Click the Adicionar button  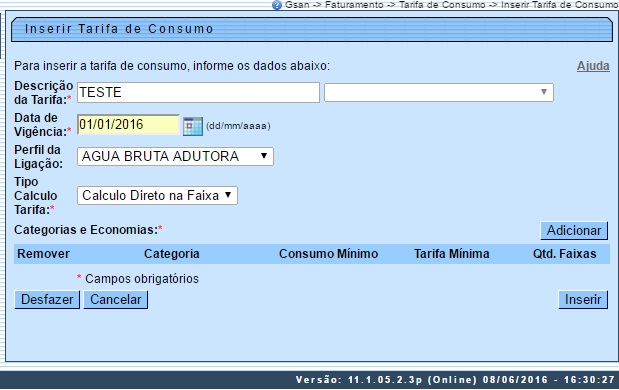[574, 230]
